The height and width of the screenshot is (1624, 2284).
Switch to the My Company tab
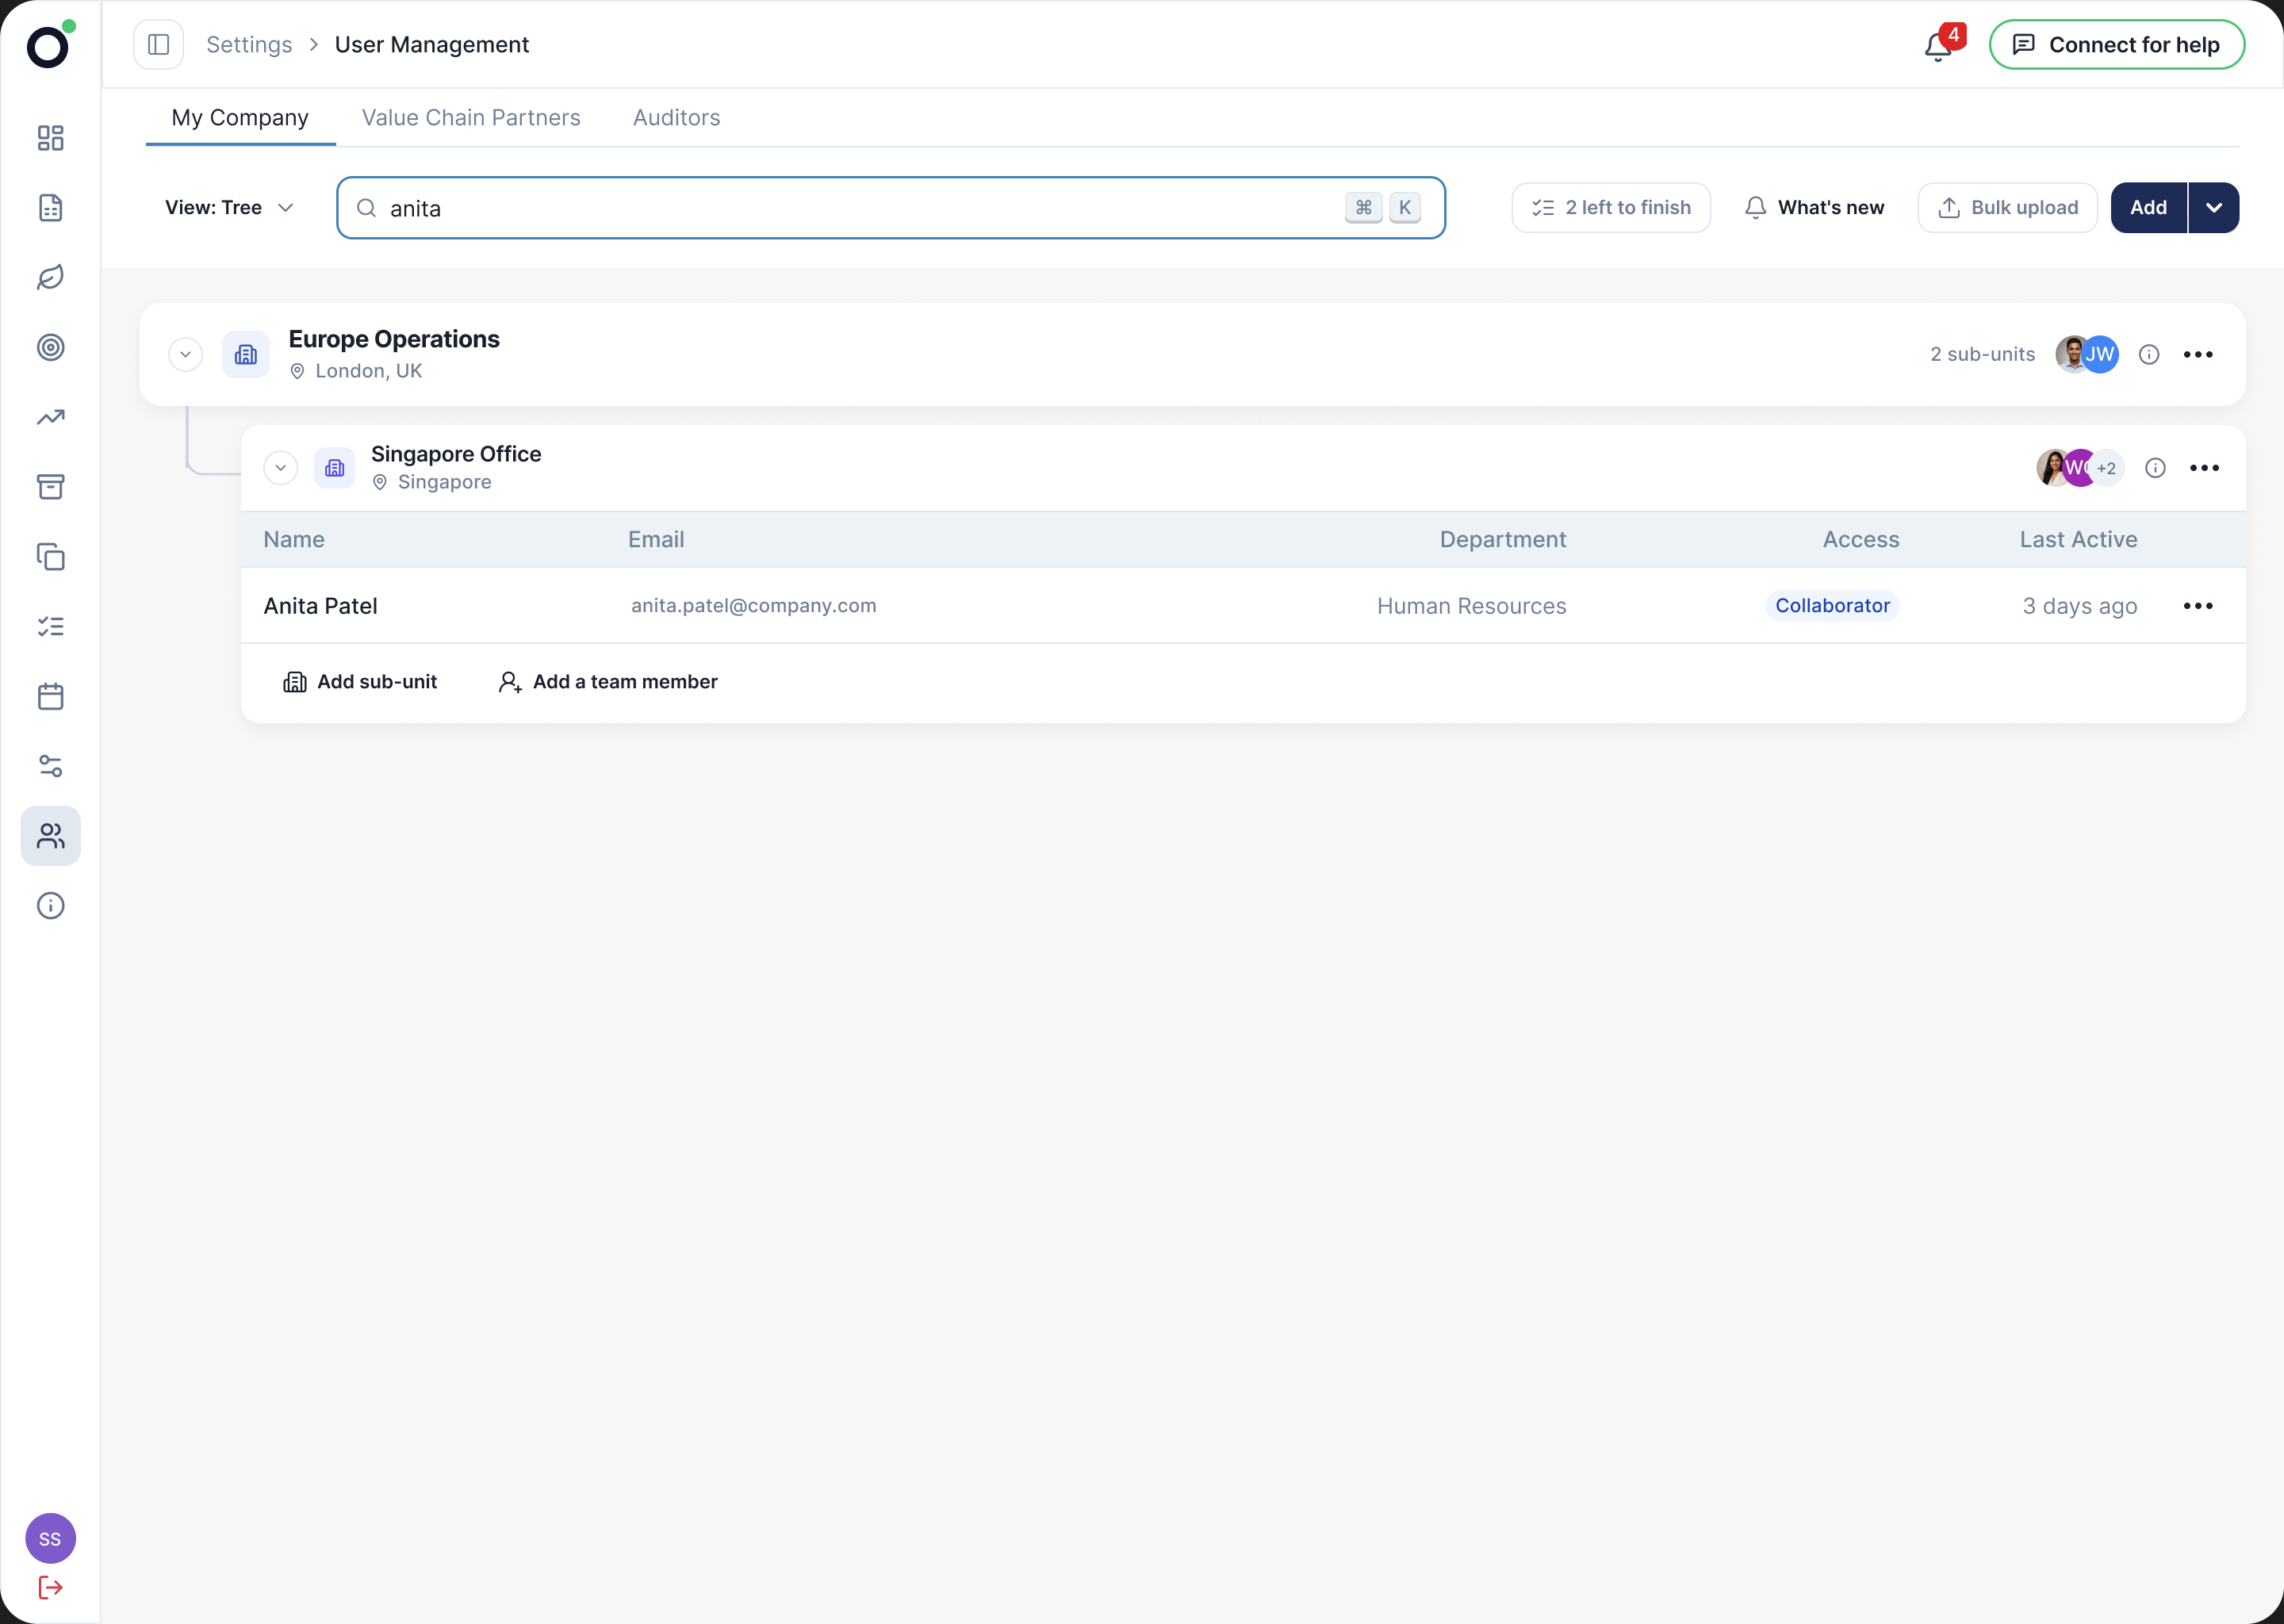[240, 118]
